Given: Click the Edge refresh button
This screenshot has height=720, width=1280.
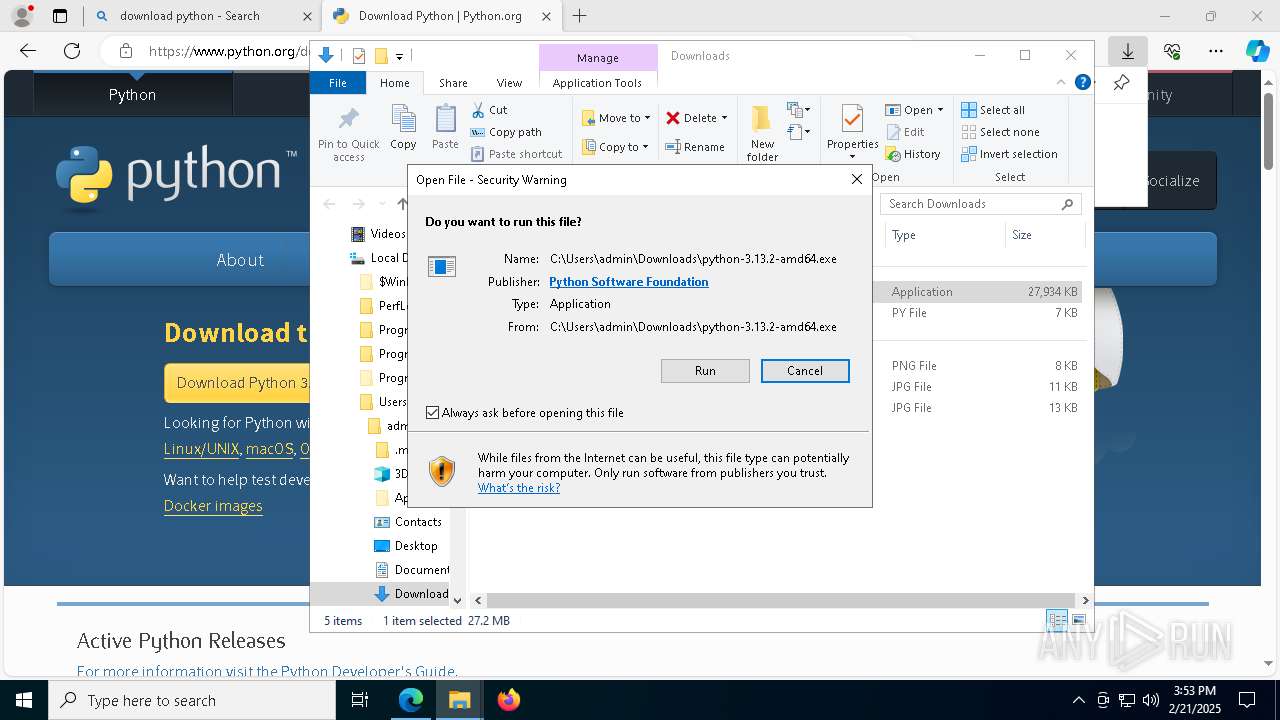Looking at the screenshot, I should tap(72, 51).
